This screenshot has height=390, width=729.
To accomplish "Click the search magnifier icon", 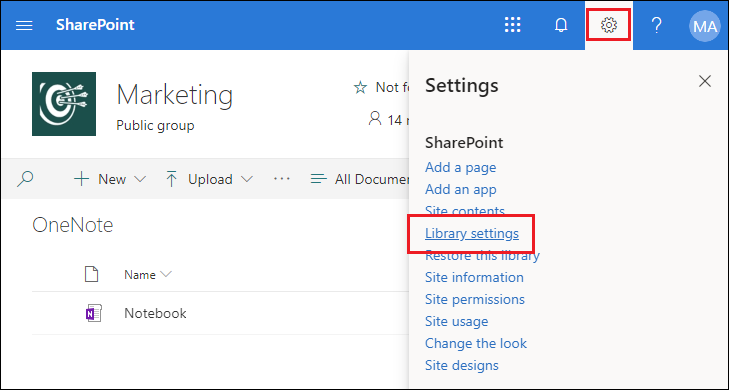I will (x=25, y=178).
